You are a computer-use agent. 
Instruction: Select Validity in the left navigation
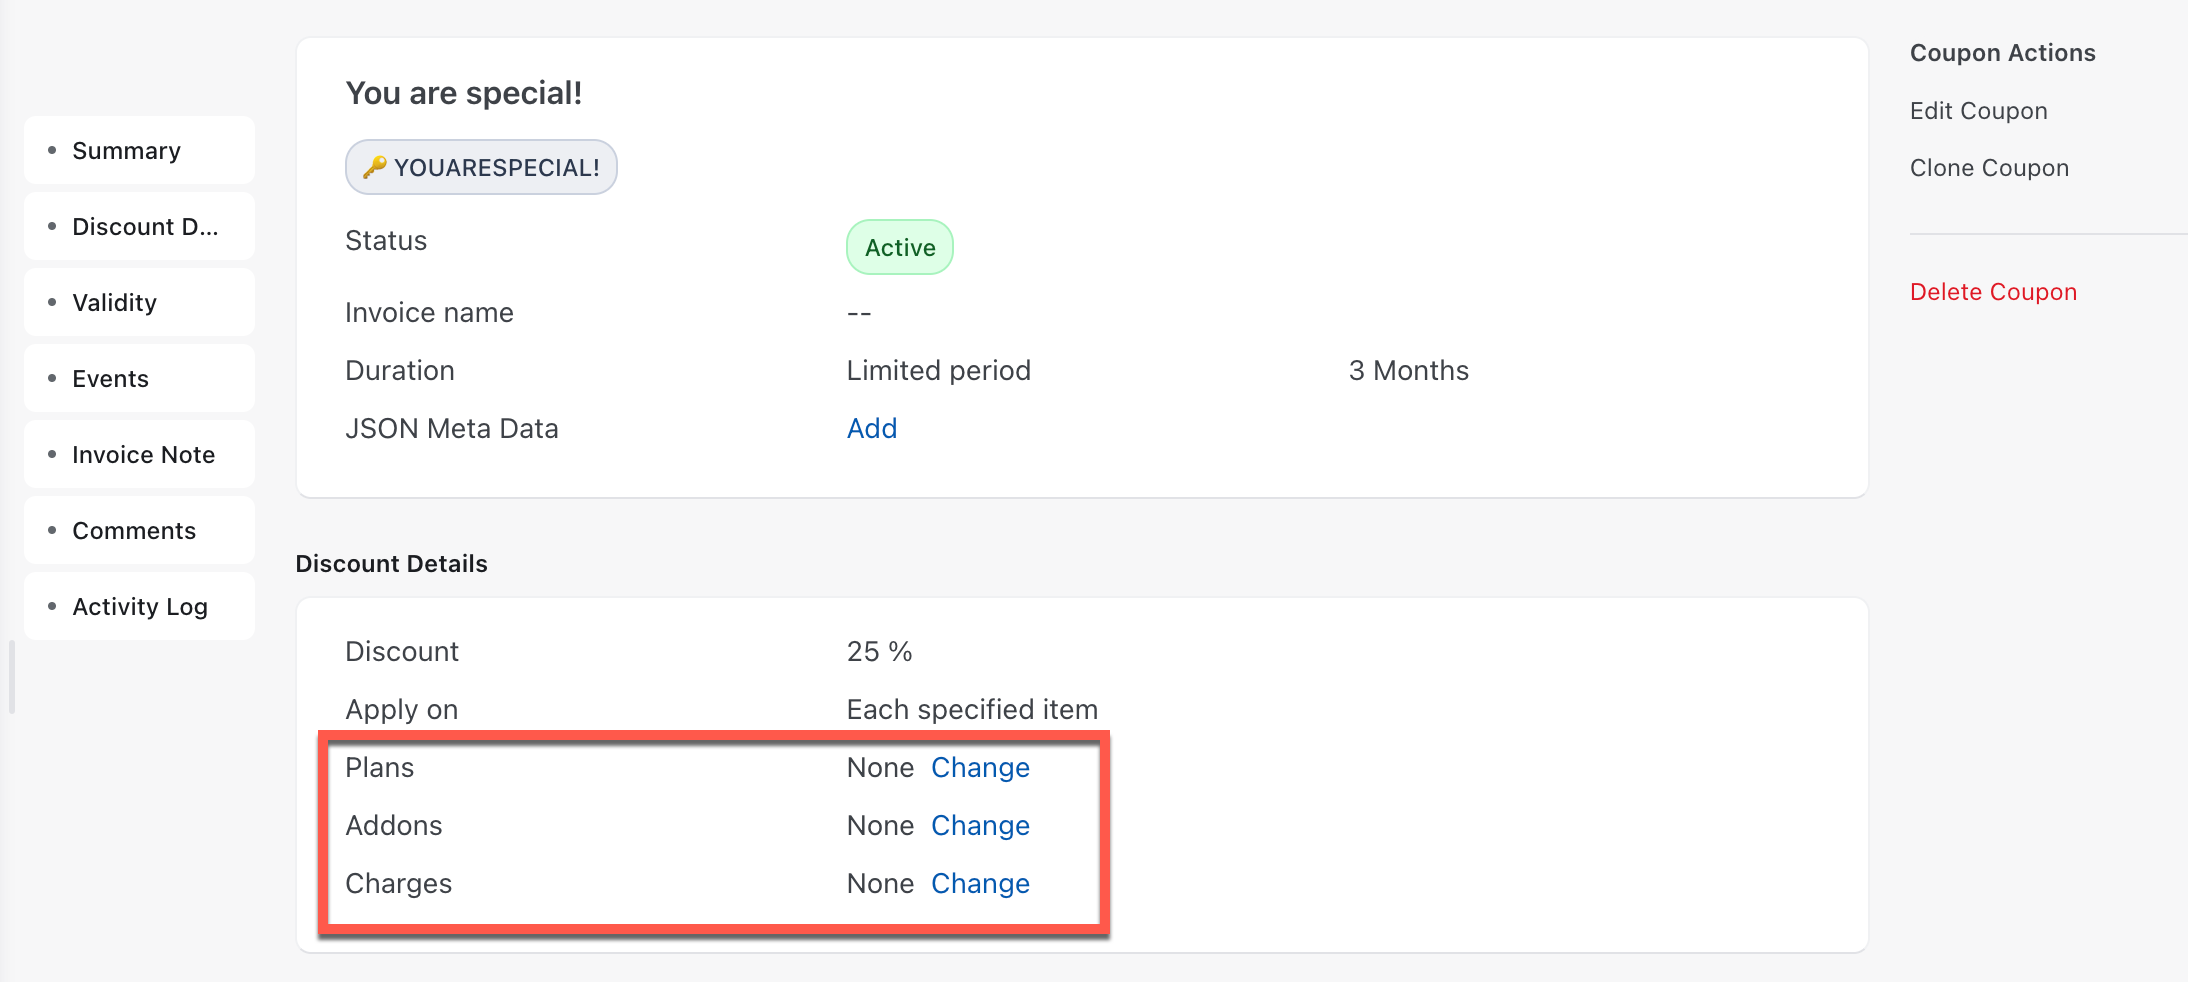point(114,303)
